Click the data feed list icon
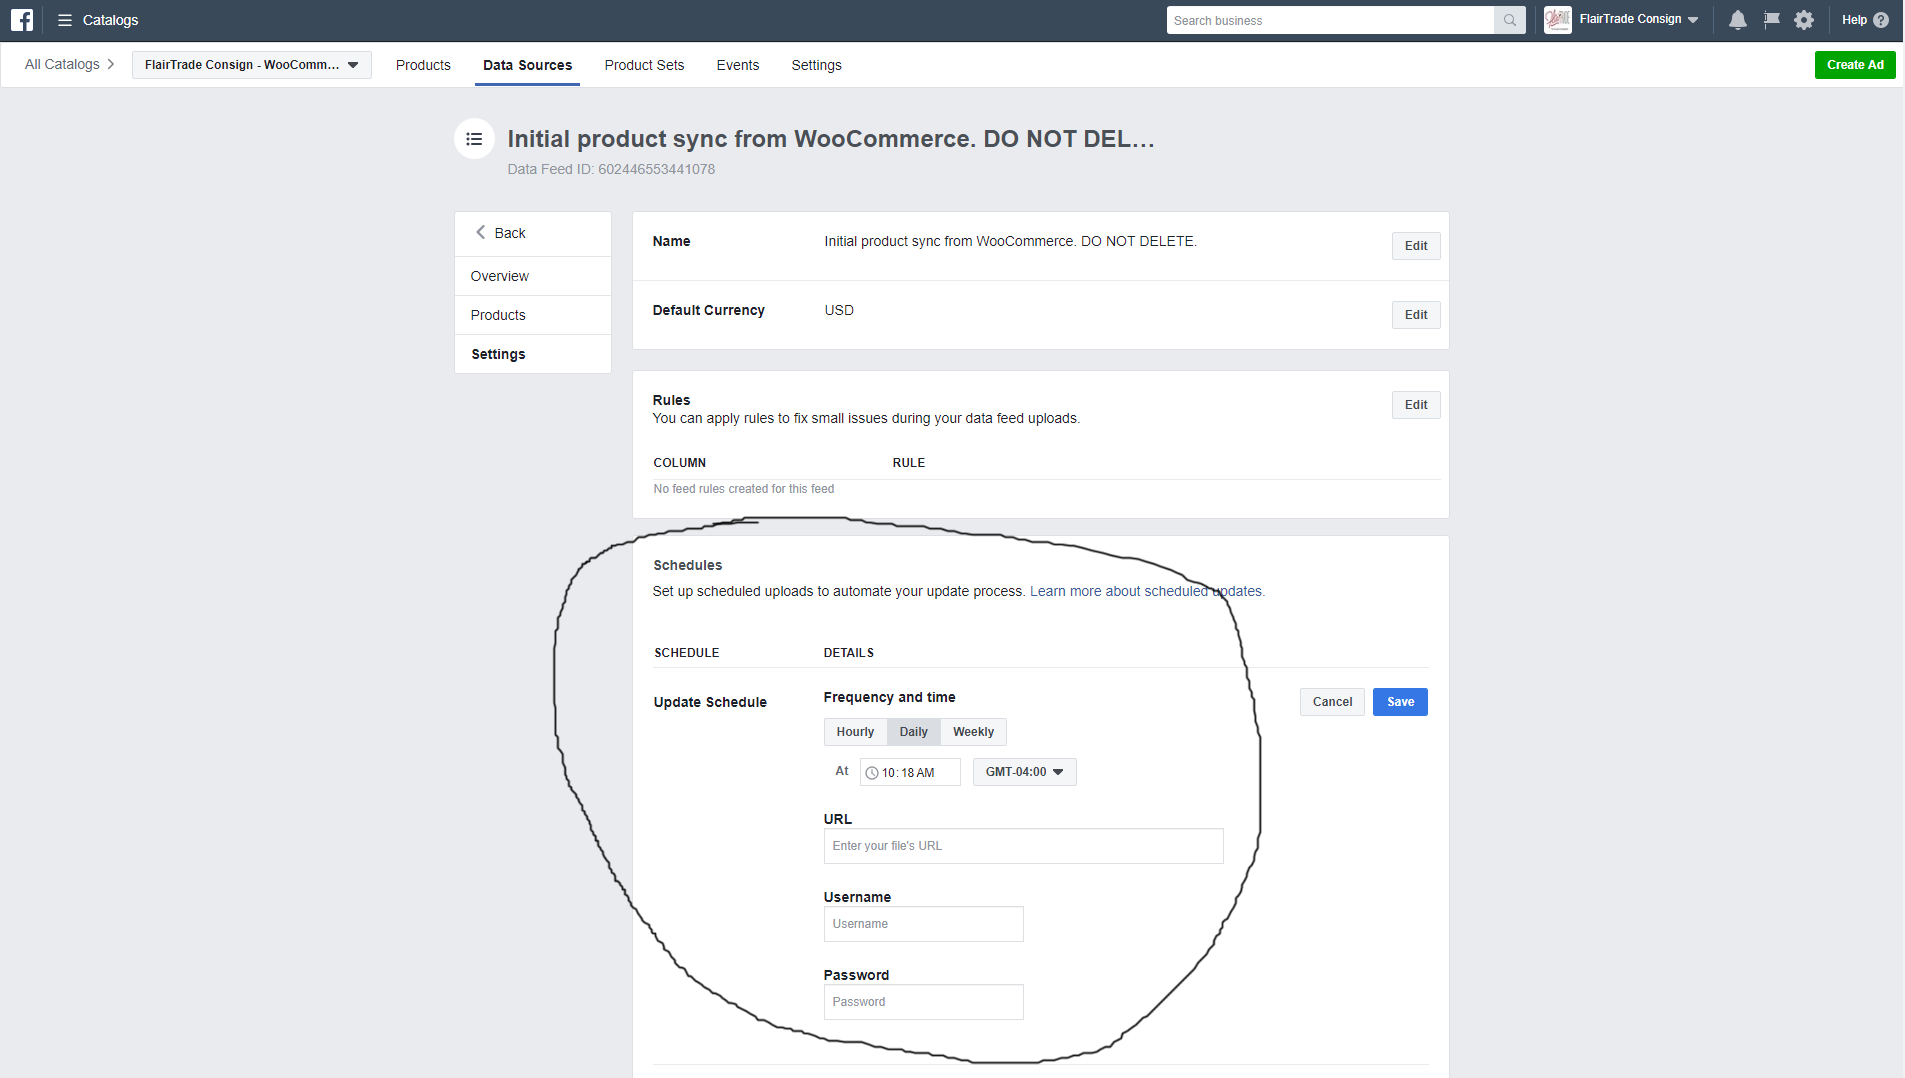Image resolution: width=1905 pixels, height=1078 pixels. (475, 139)
